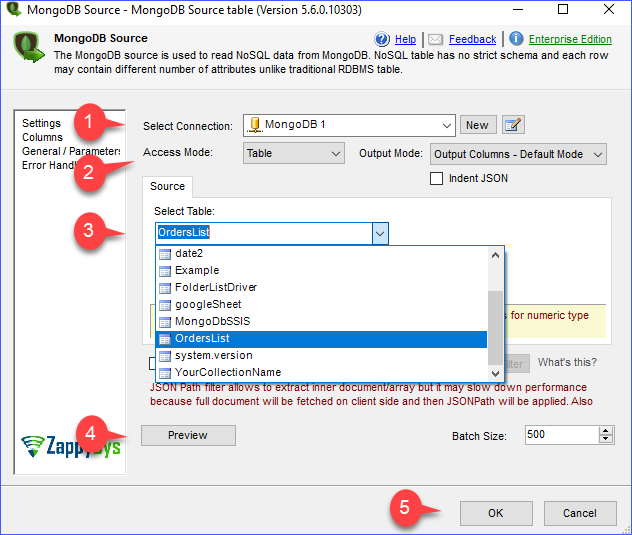Open the Select Connection dropdown
632x535 pixels.
point(447,125)
